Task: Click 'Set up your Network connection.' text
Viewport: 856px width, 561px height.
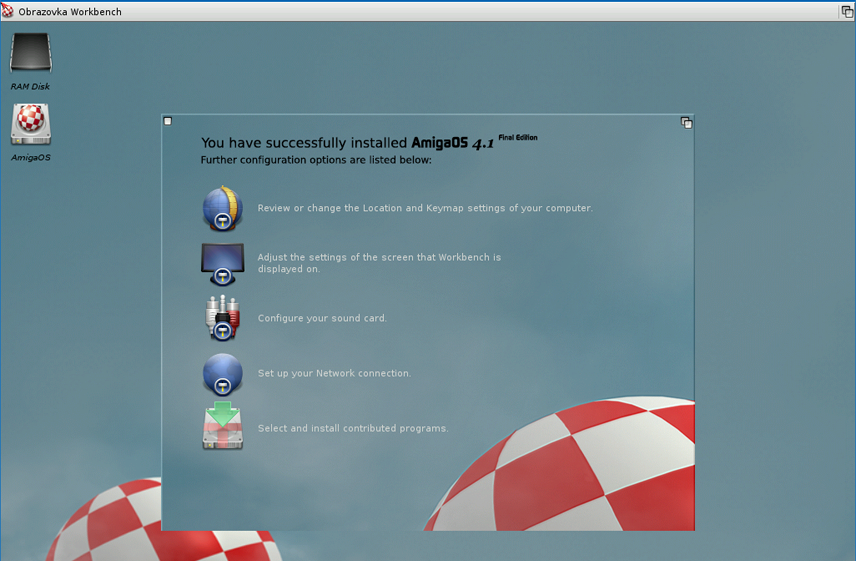Action: (334, 373)
